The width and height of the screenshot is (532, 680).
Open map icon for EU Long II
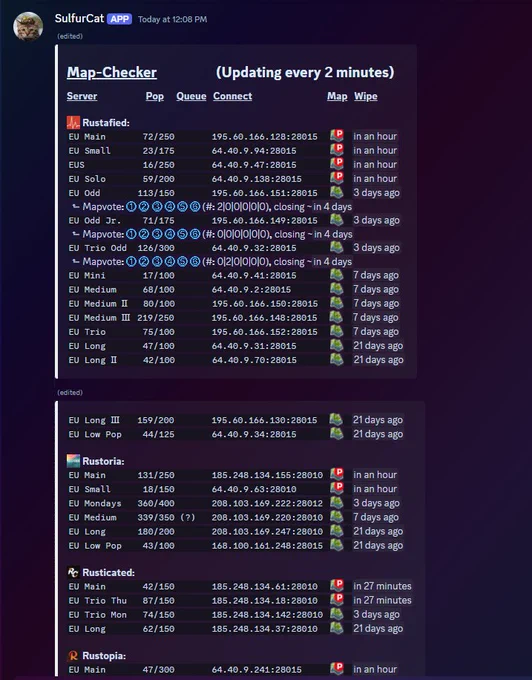pos(336,360)
